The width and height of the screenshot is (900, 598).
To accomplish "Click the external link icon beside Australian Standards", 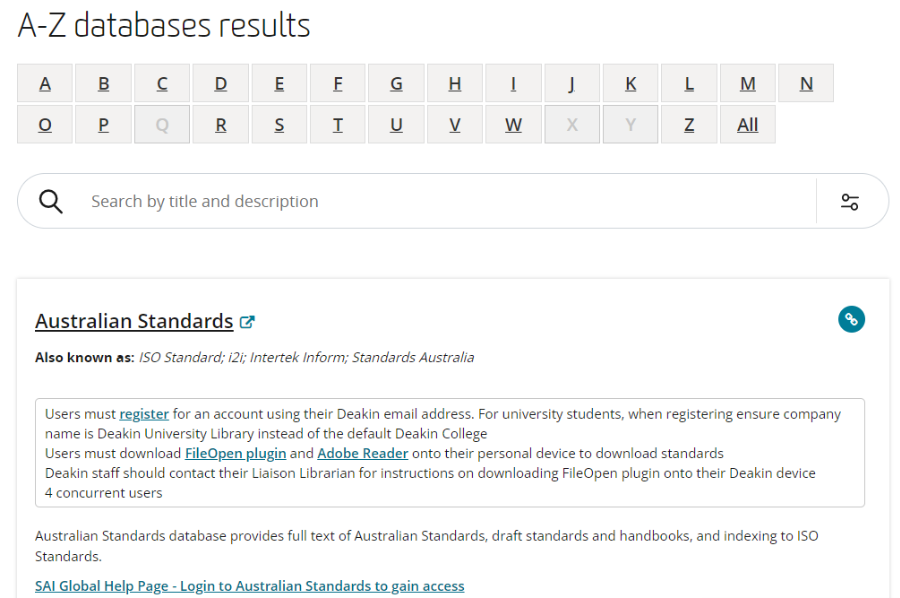I will tap(247, 322).
